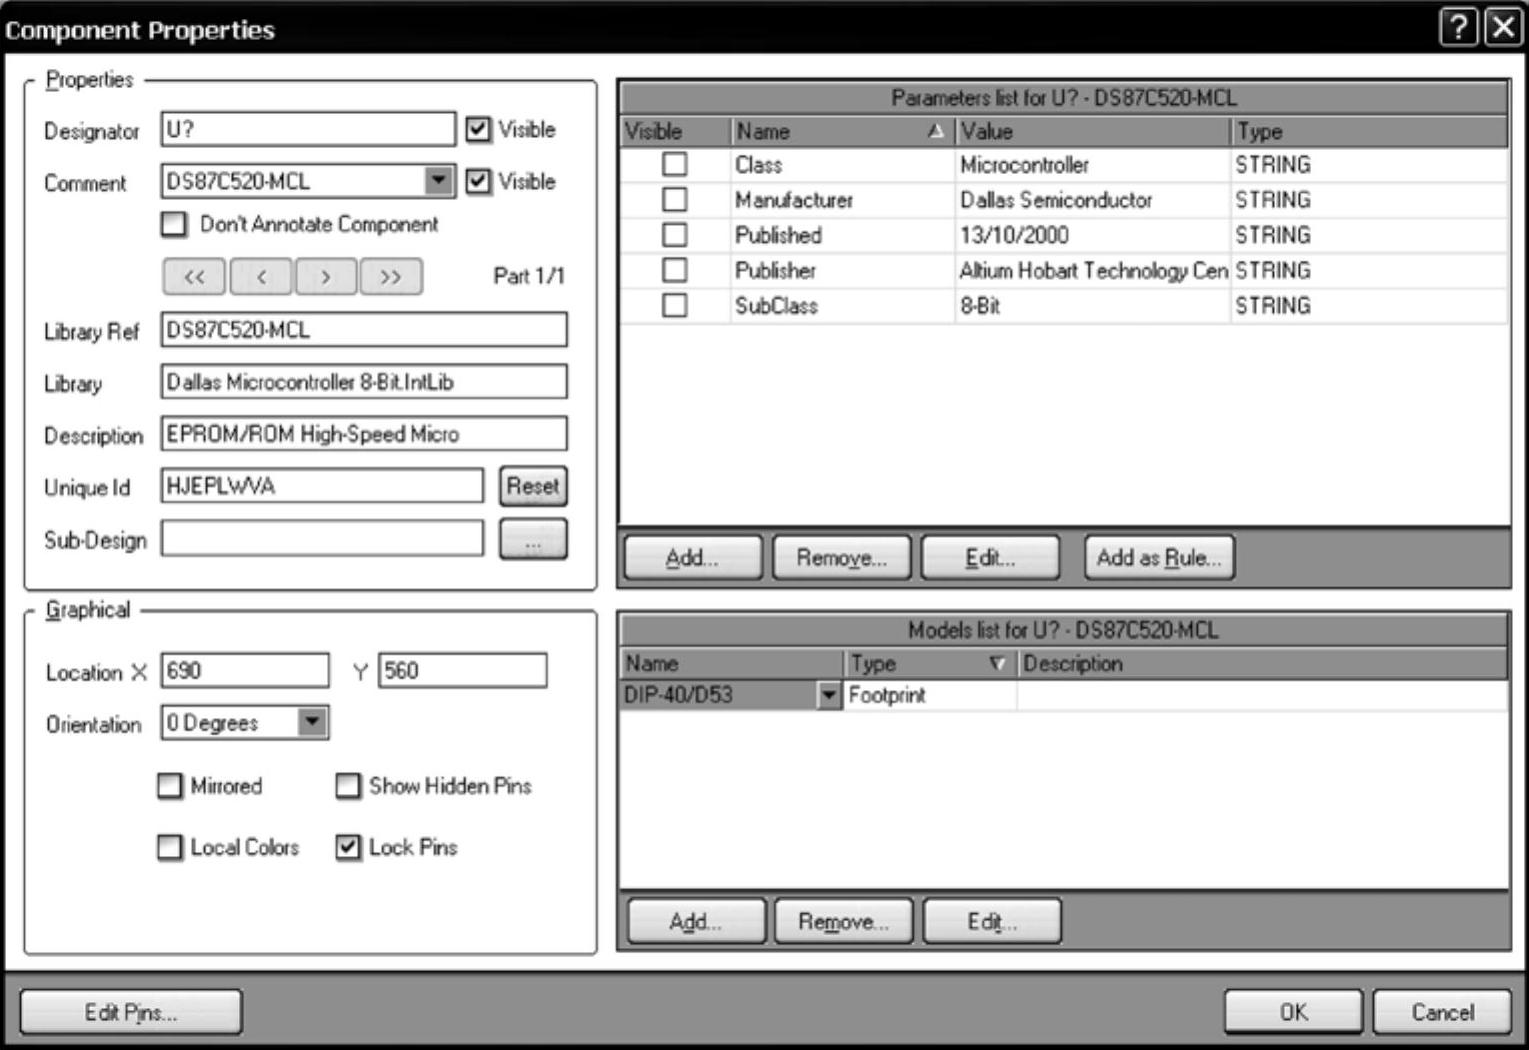Confirm with OK button
Image resolution: width=1529 pixels, height=1050 pixels.
(1293, 1012)
